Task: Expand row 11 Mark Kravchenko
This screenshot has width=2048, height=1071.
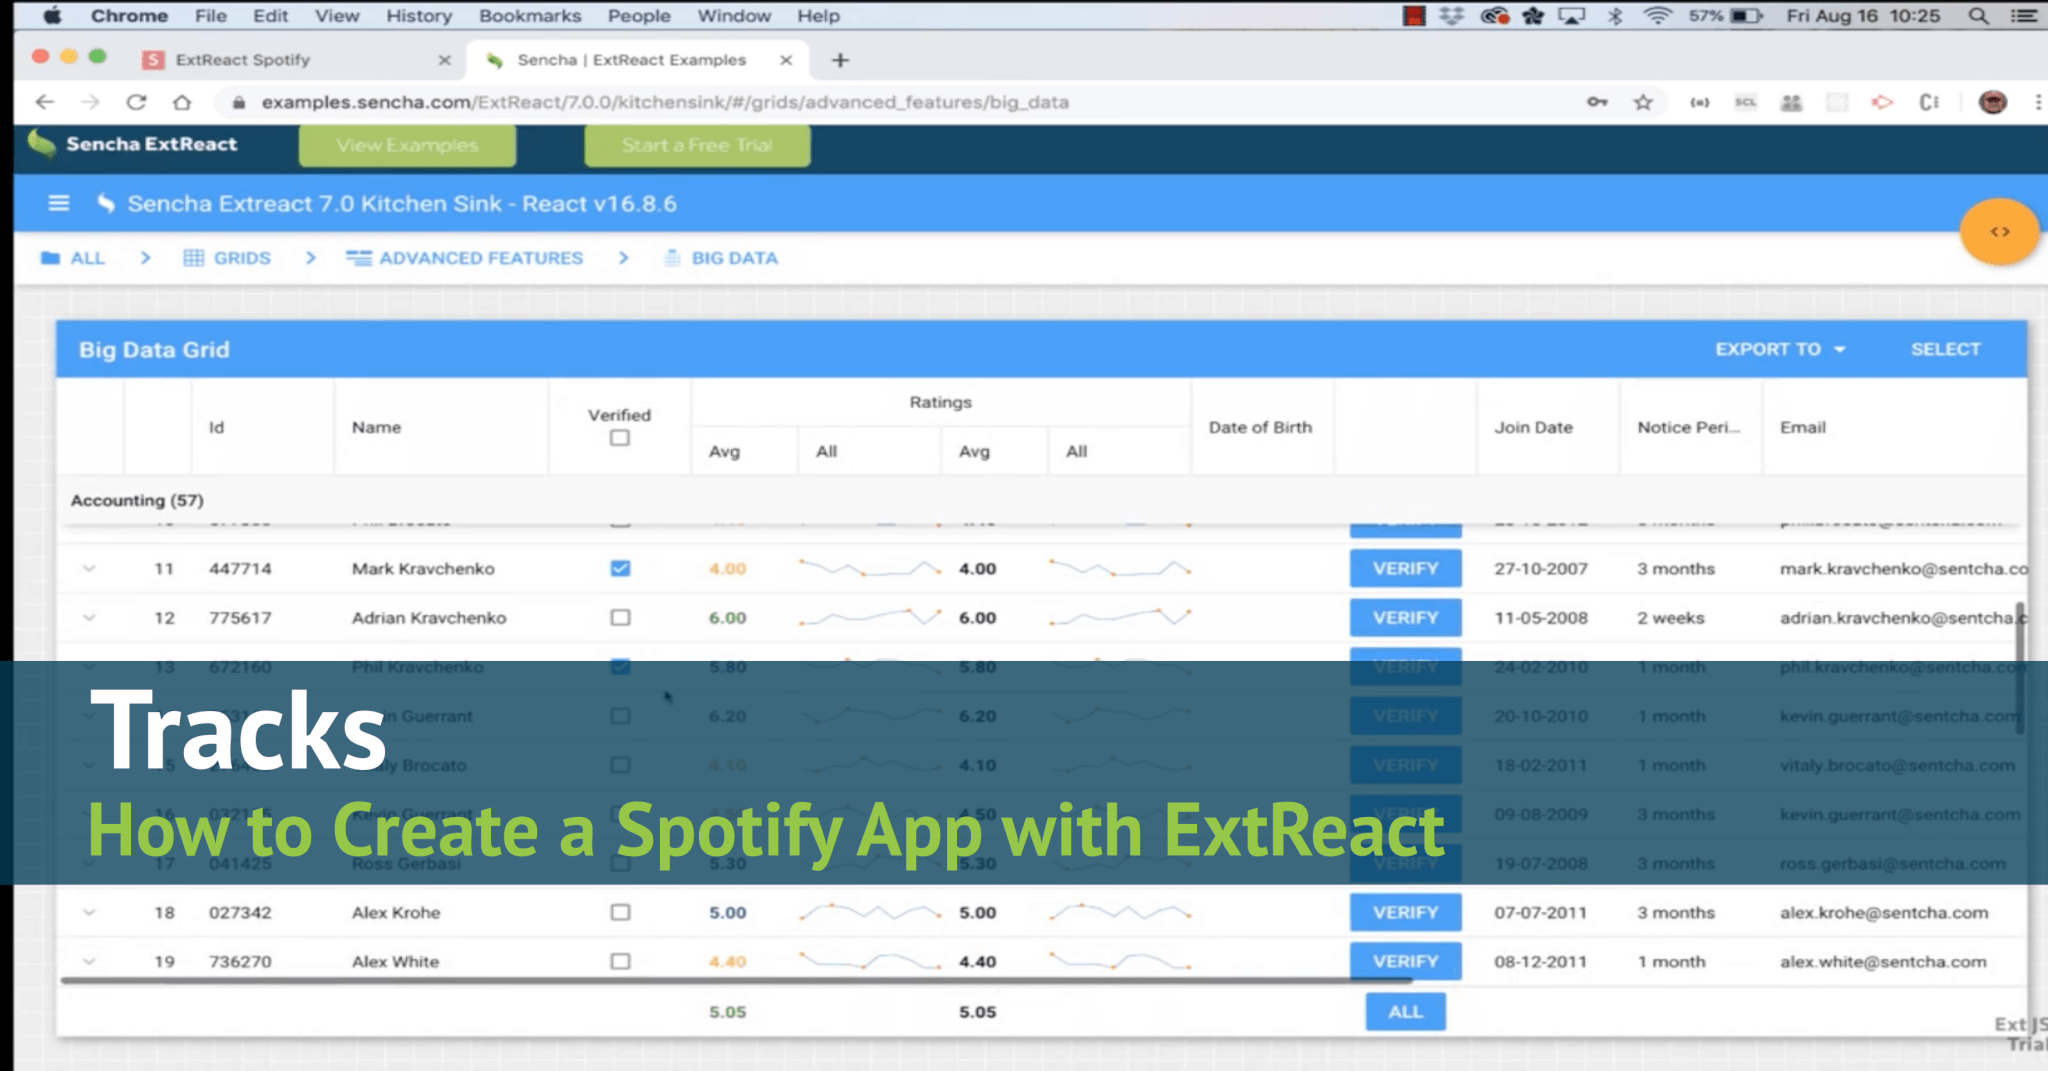Action: [89, 568]
